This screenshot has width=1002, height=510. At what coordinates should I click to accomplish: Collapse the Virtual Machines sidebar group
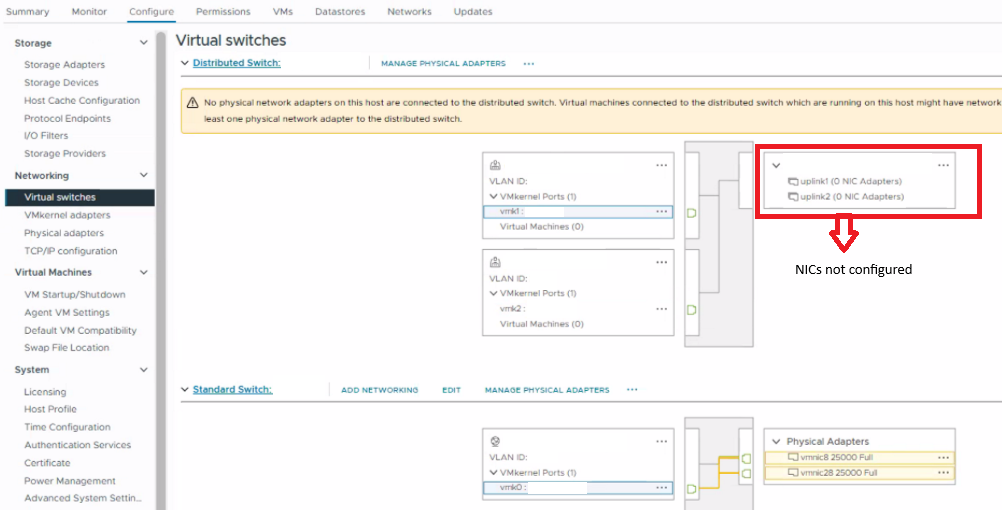pos(144,272)
